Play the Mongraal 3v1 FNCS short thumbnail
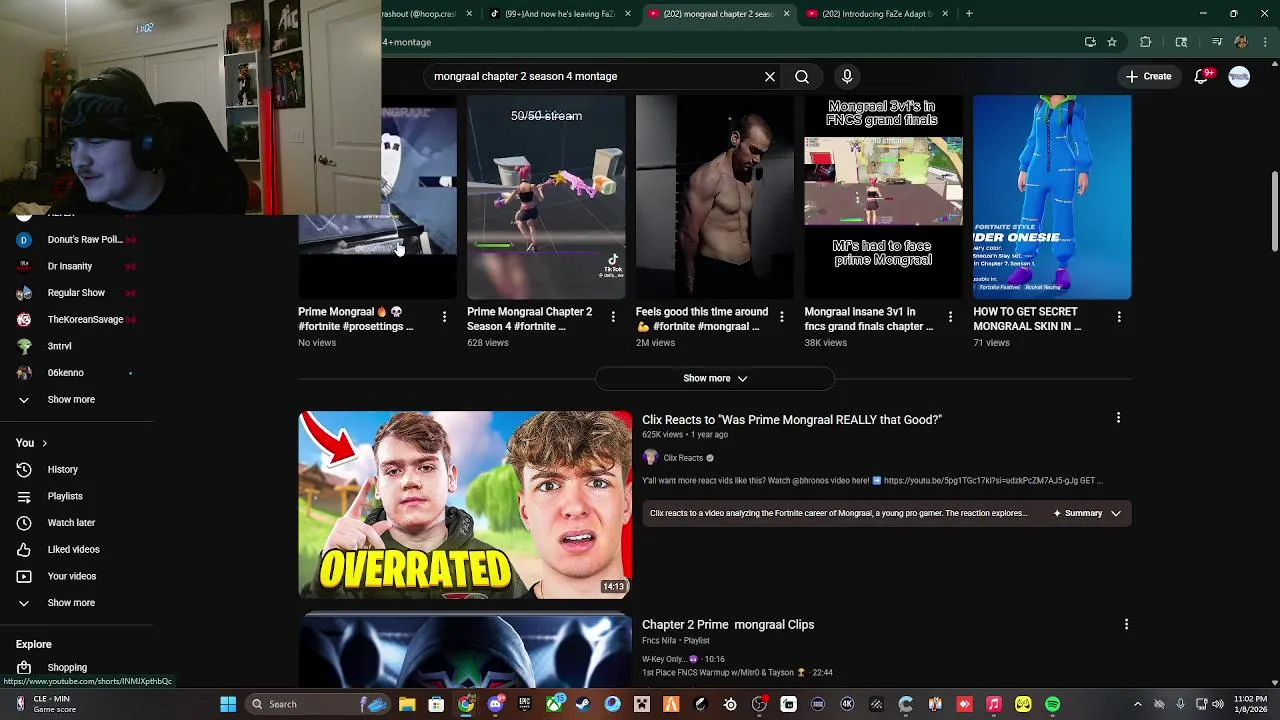 pos(883,197)
